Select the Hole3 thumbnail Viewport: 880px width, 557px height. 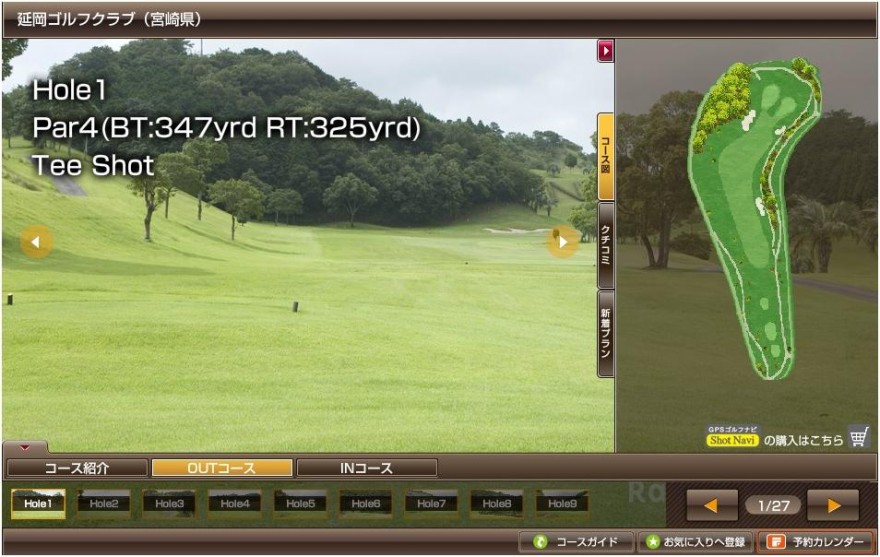tap(169, 504)
